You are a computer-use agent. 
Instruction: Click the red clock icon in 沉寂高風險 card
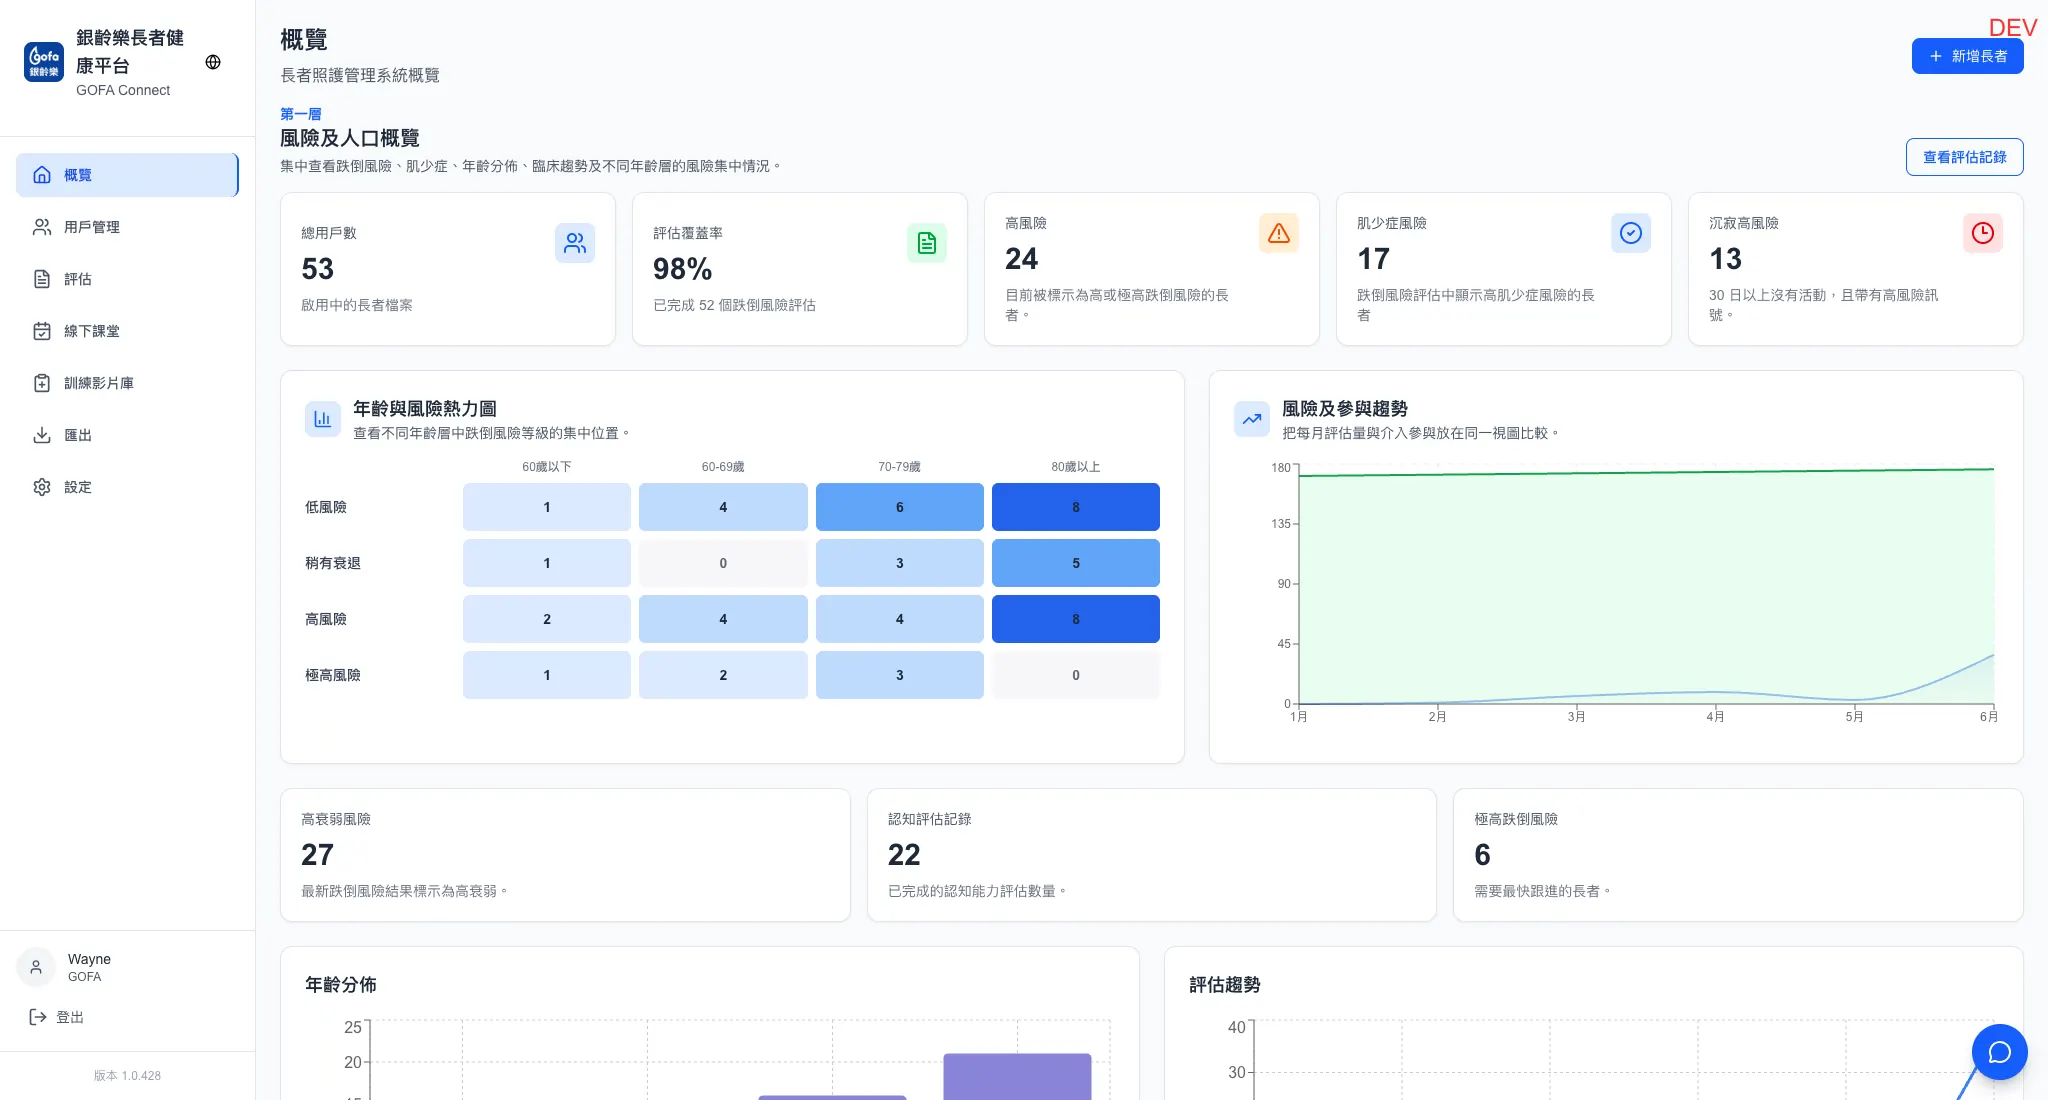[1983, 233]
